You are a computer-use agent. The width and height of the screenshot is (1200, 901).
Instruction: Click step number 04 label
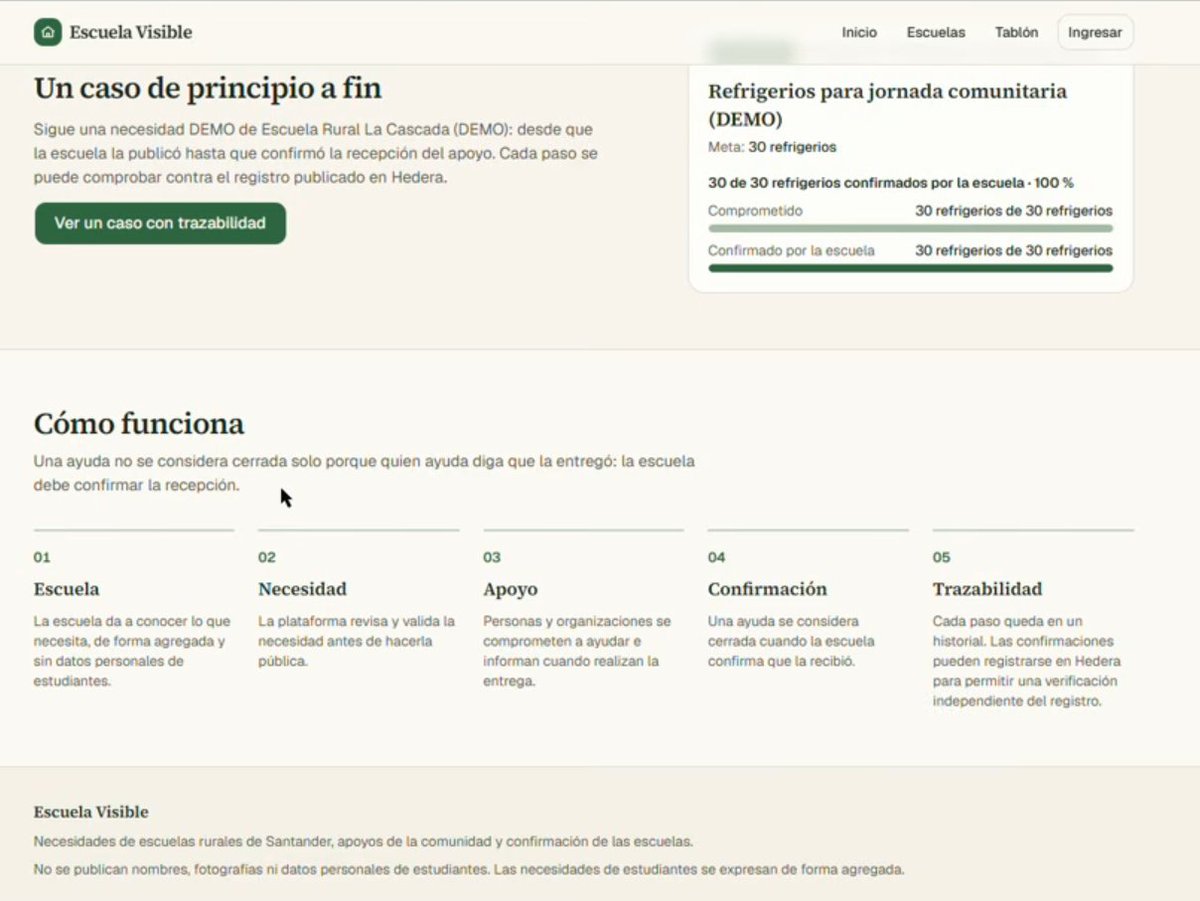tap(717, 557)
